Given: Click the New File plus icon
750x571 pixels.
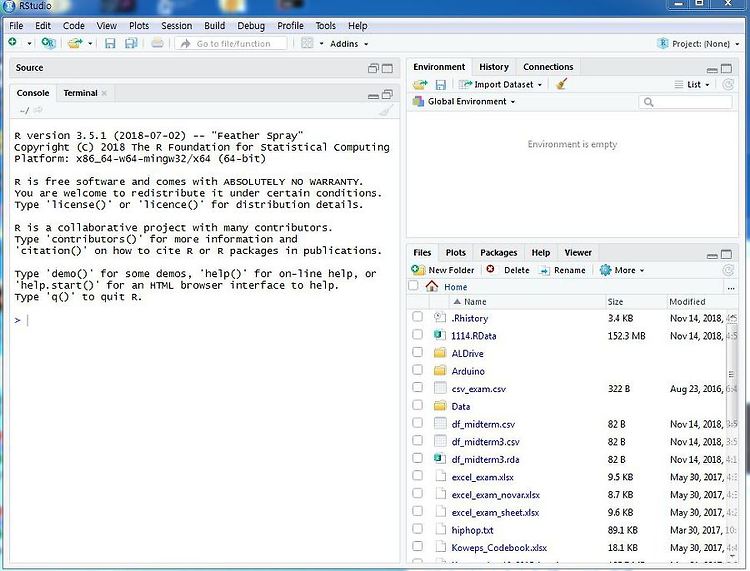Looking at the screenshot, I should point(12,43).
